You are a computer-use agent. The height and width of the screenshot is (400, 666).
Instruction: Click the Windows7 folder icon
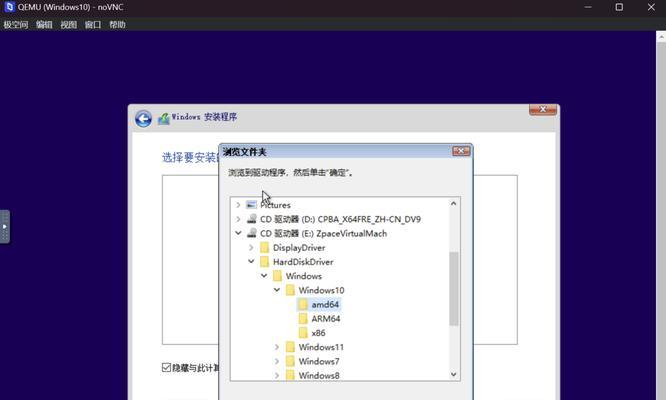pos(290,361)
